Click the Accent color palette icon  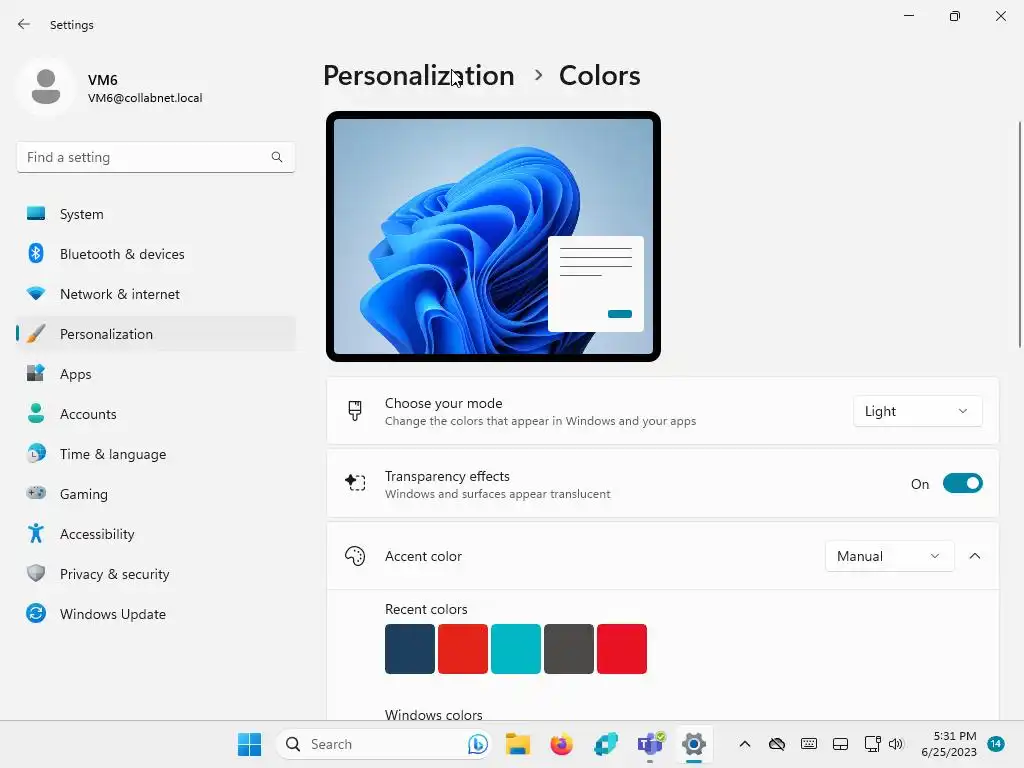tap(355, 556)
